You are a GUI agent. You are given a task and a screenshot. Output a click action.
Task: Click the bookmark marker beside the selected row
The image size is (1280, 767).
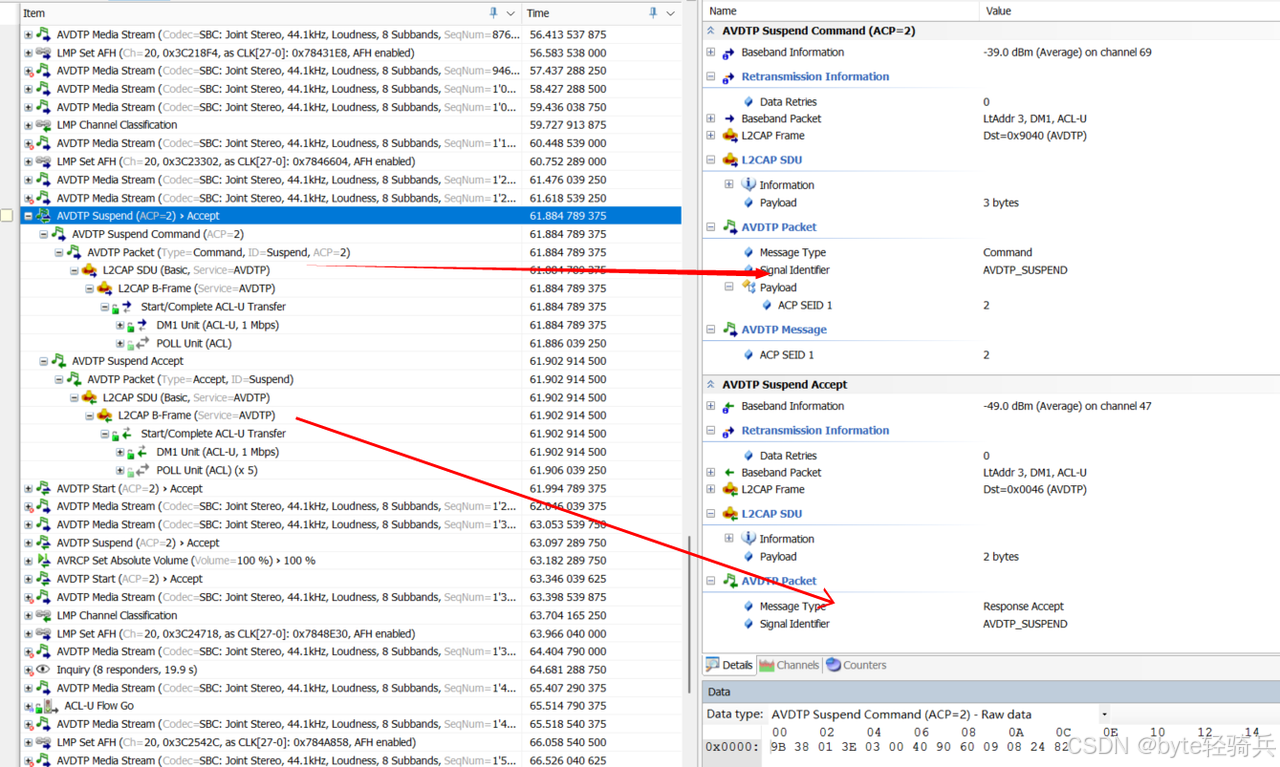click(7, 216)
